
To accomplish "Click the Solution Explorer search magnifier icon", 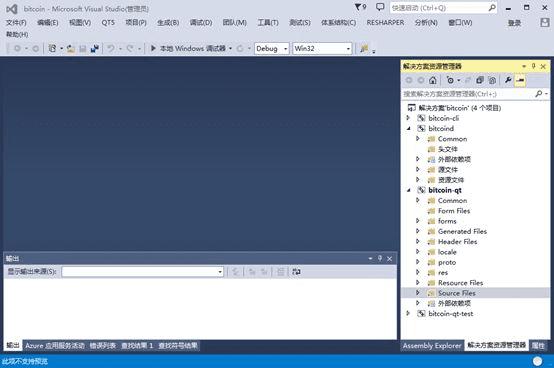I will click(x=538, y=94).
